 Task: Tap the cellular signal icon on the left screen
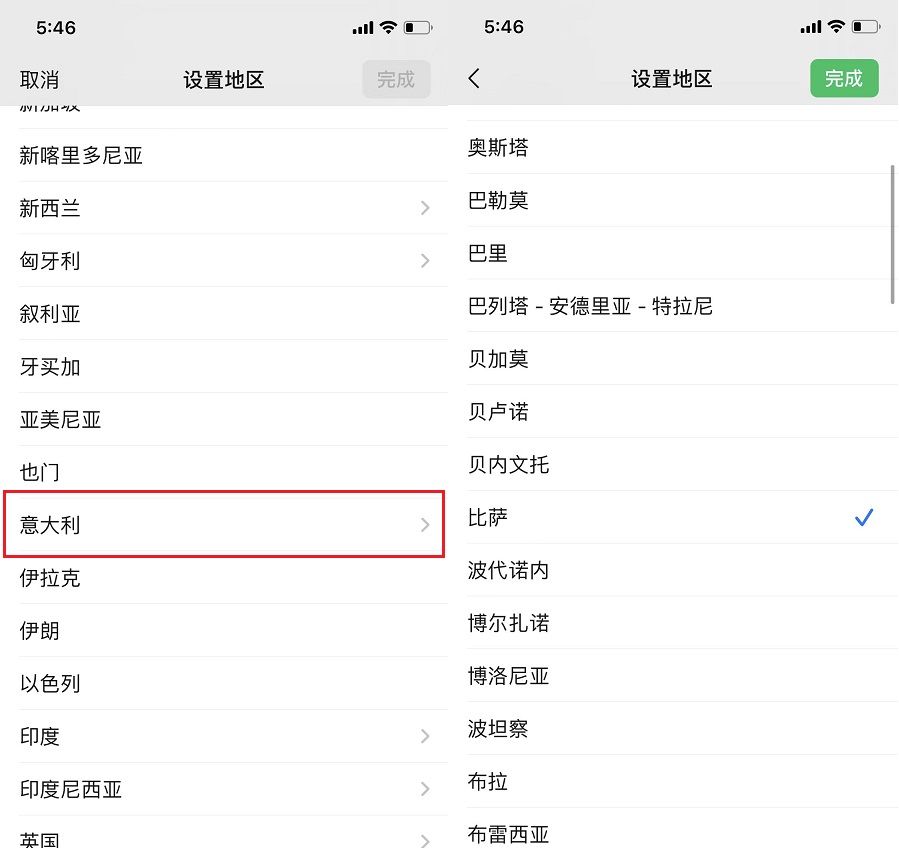point(362,28)
